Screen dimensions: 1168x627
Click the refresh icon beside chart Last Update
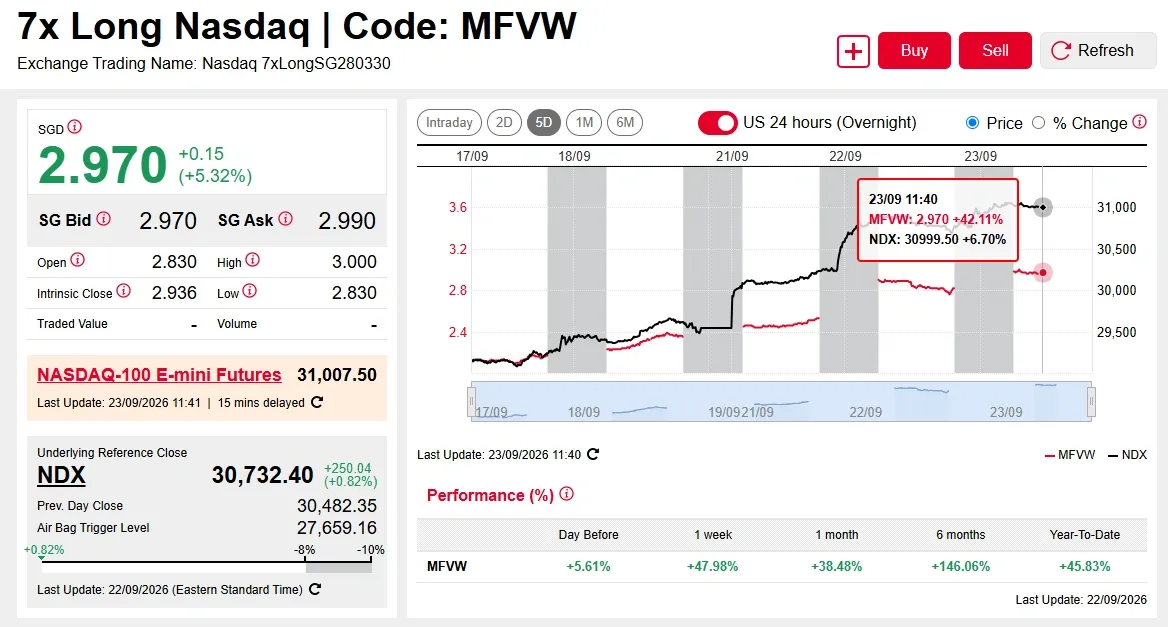coord(593,454)
